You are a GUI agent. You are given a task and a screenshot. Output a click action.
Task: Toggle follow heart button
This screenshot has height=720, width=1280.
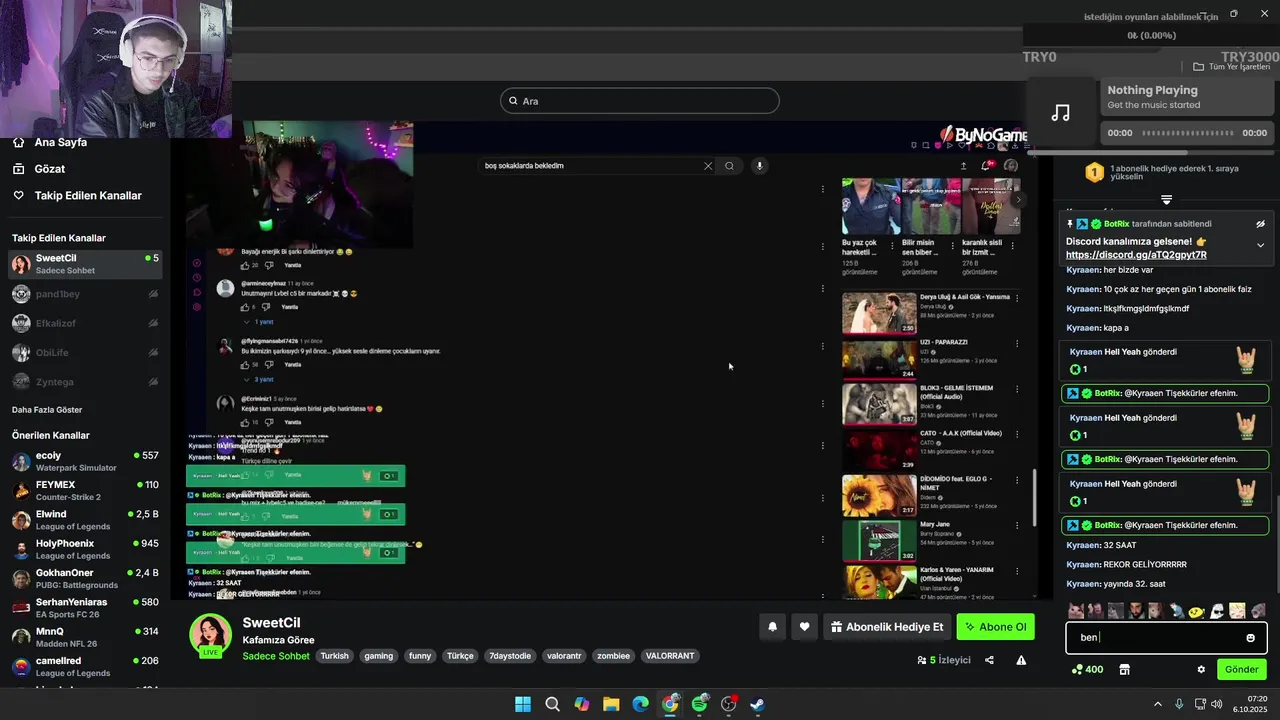tap(804, 627)
